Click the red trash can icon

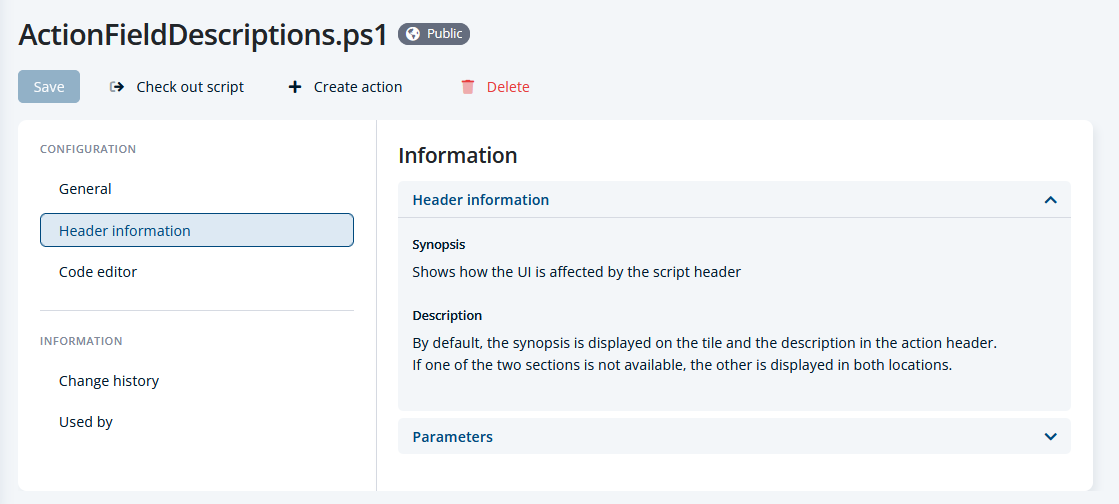(467, 87)
